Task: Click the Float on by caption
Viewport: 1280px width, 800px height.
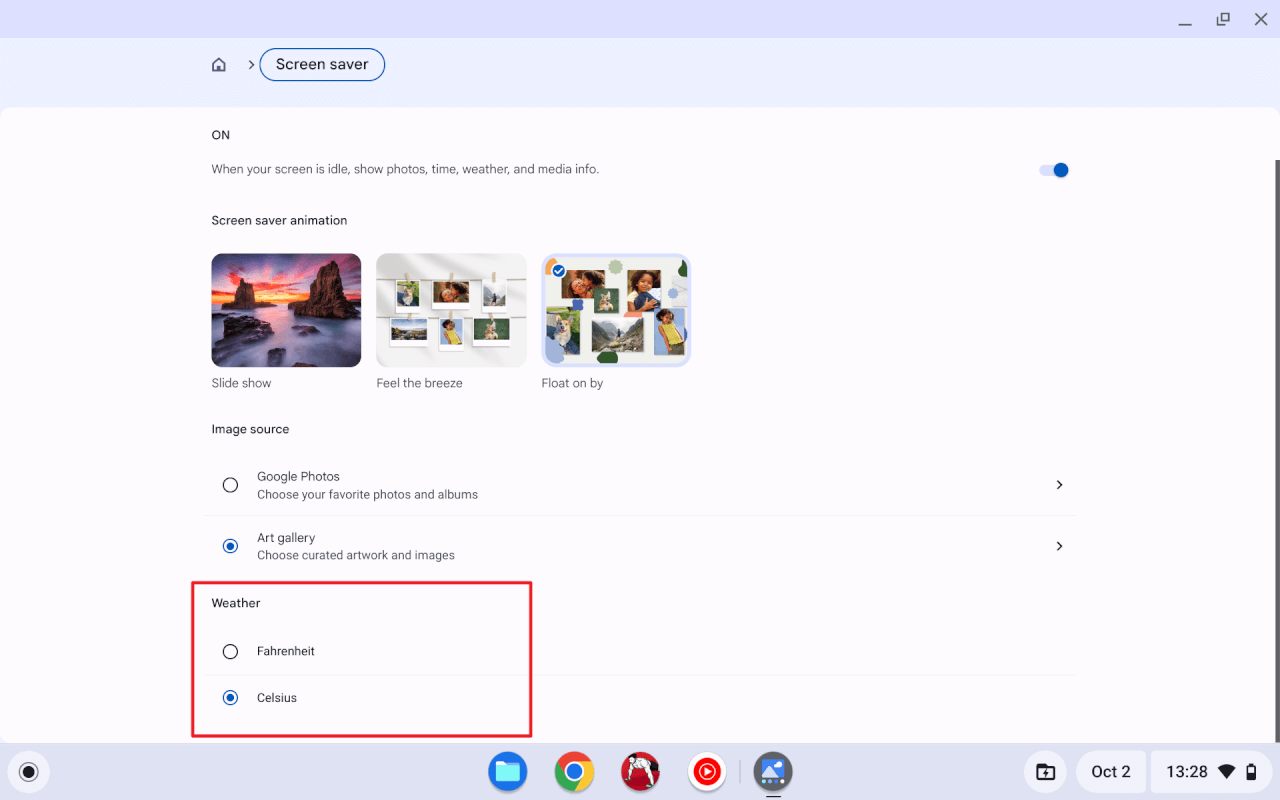Action: tap(572, 383)
